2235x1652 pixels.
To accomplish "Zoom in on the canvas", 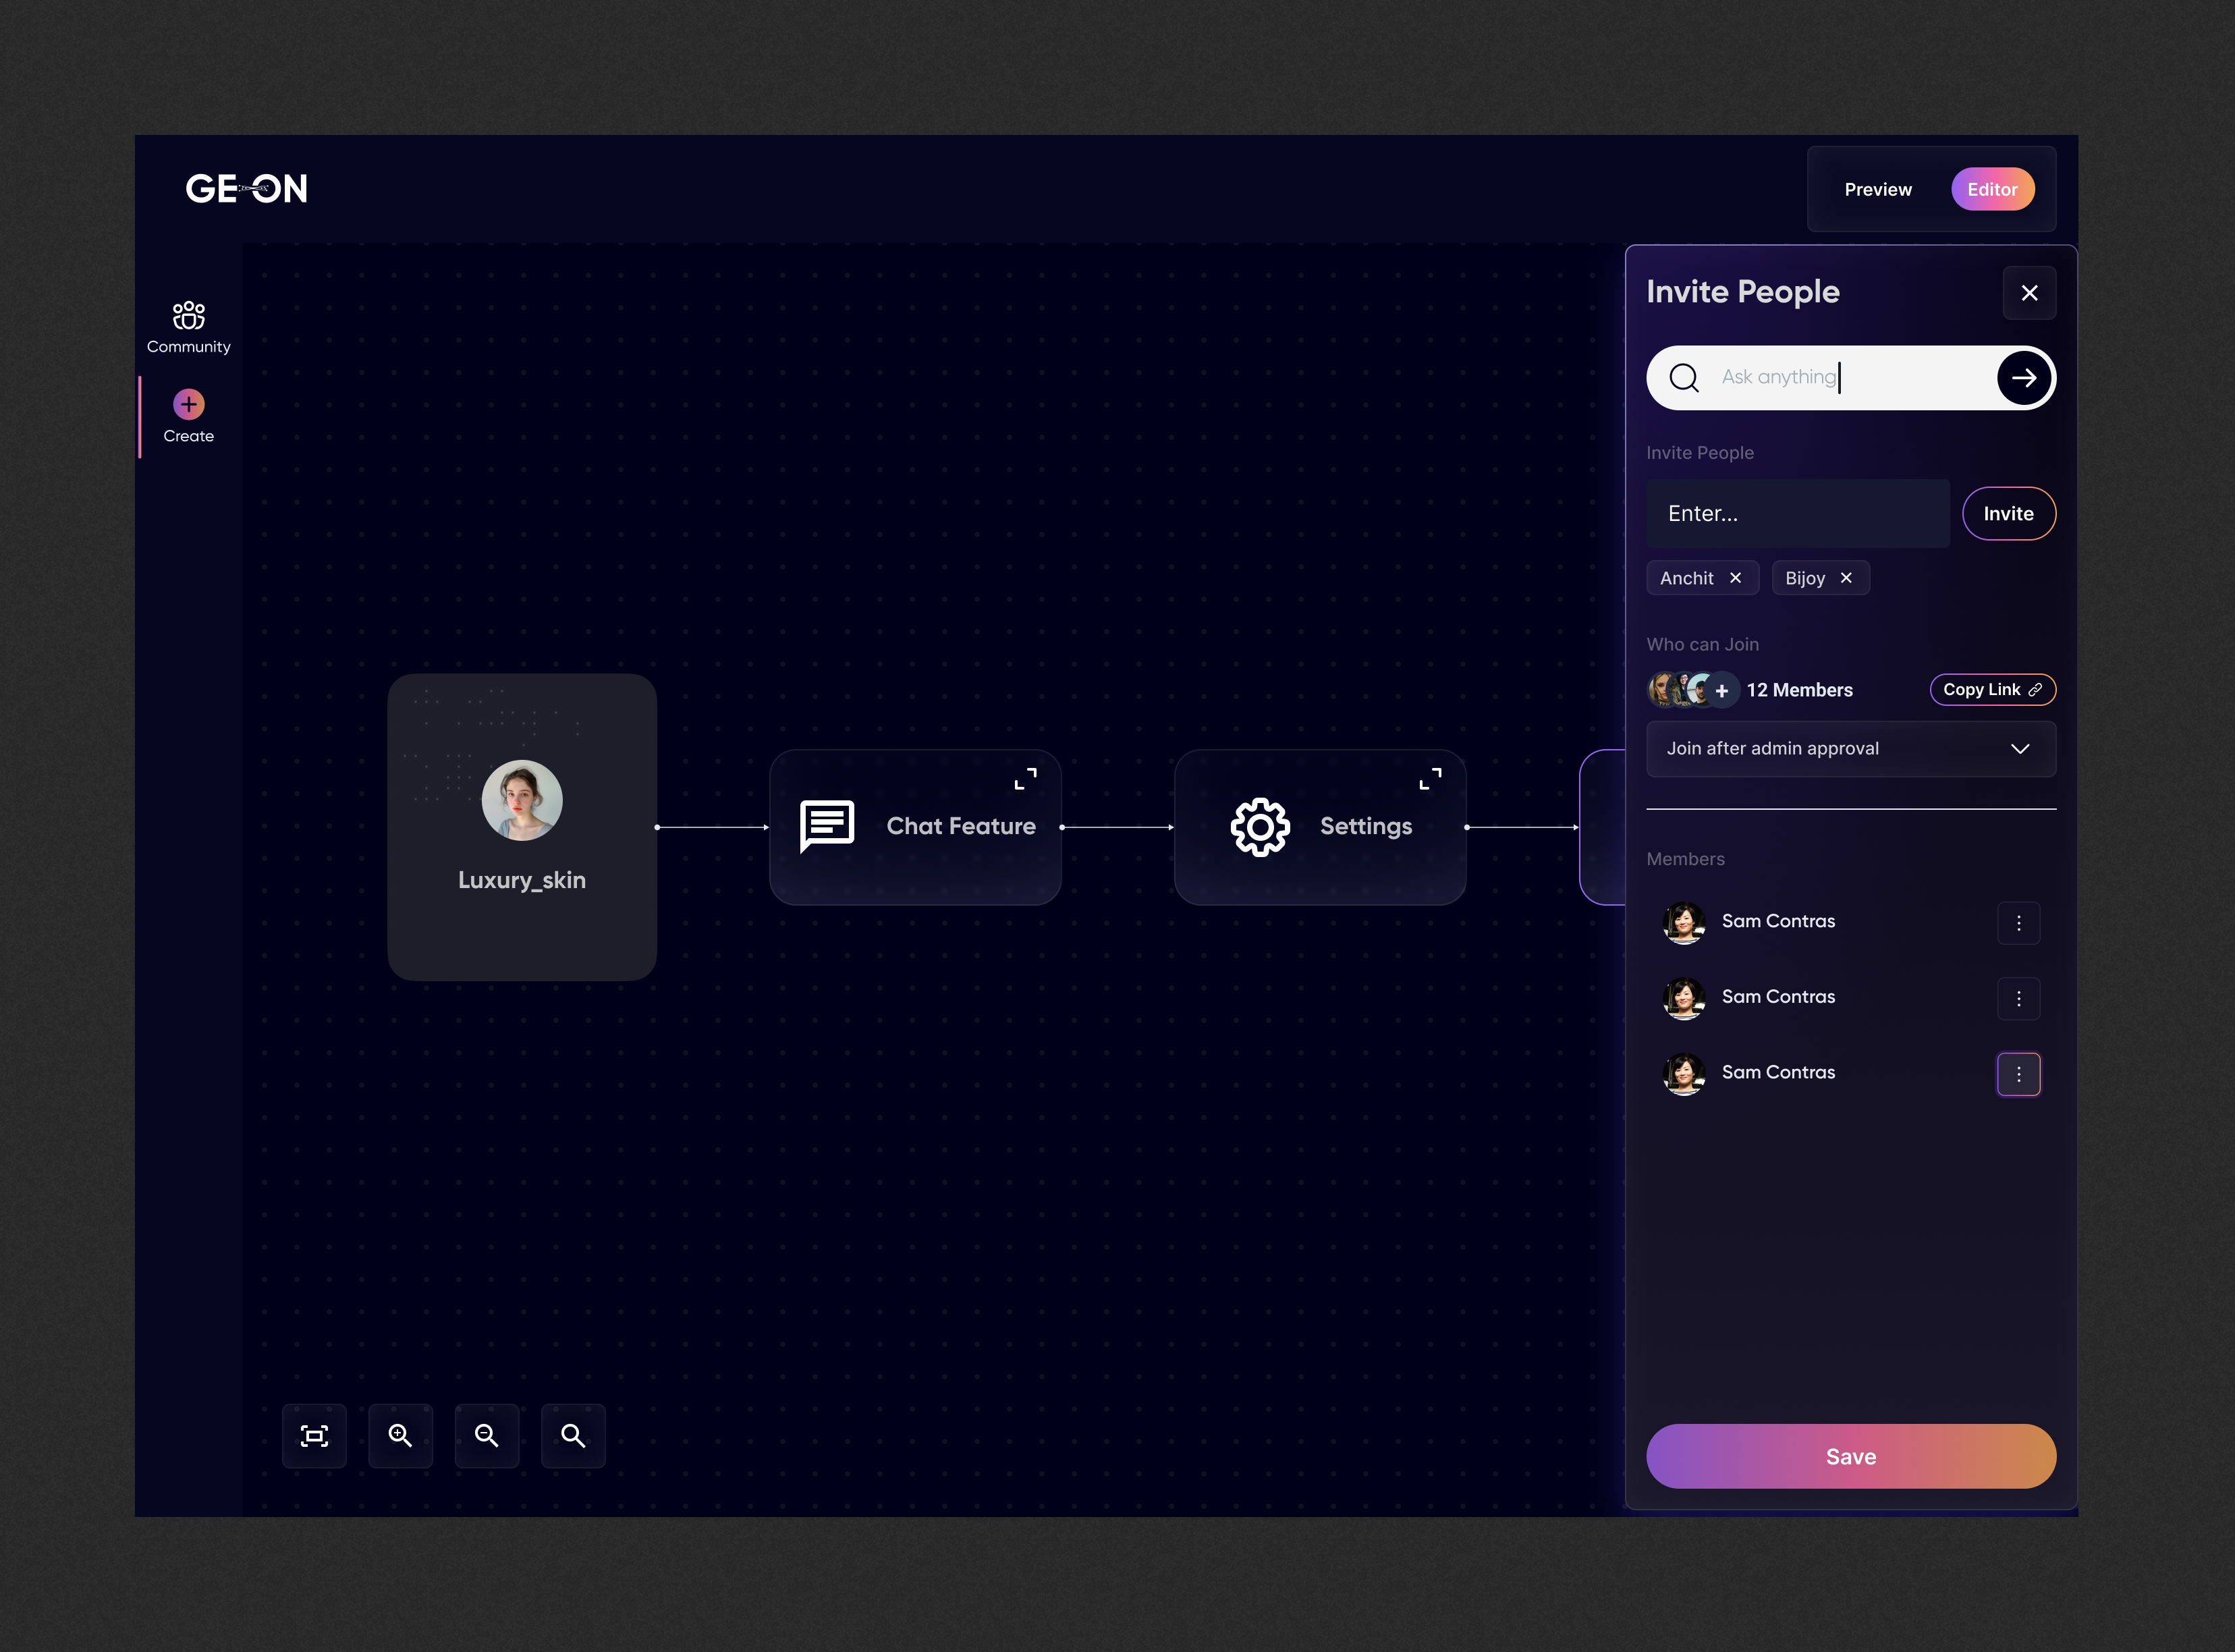I will pyautogui.click(x=400, y=1436).
